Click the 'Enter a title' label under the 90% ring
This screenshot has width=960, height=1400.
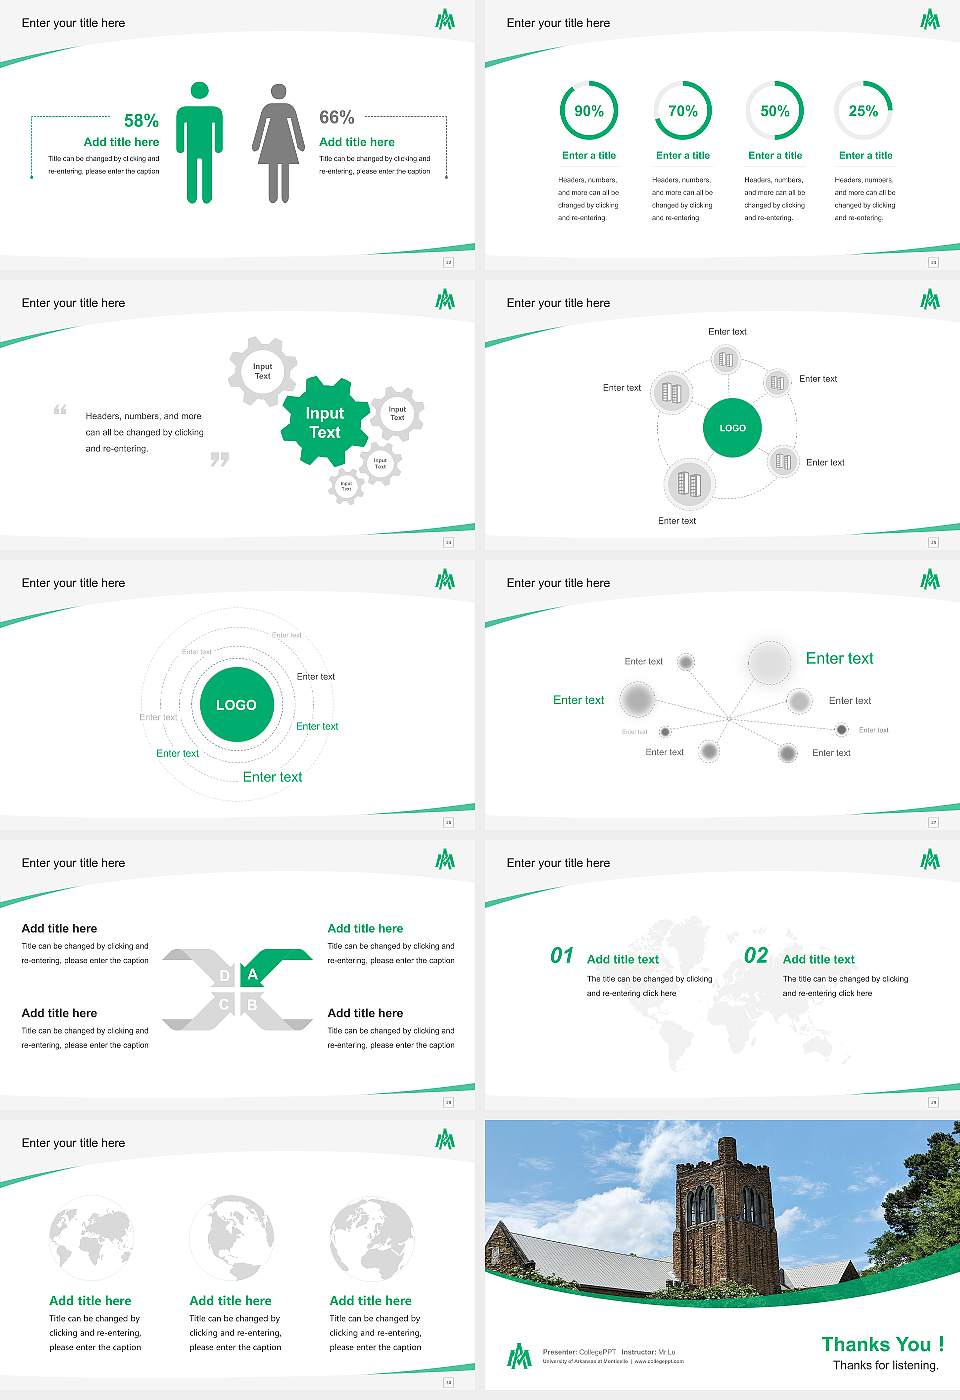pos(589,155)
